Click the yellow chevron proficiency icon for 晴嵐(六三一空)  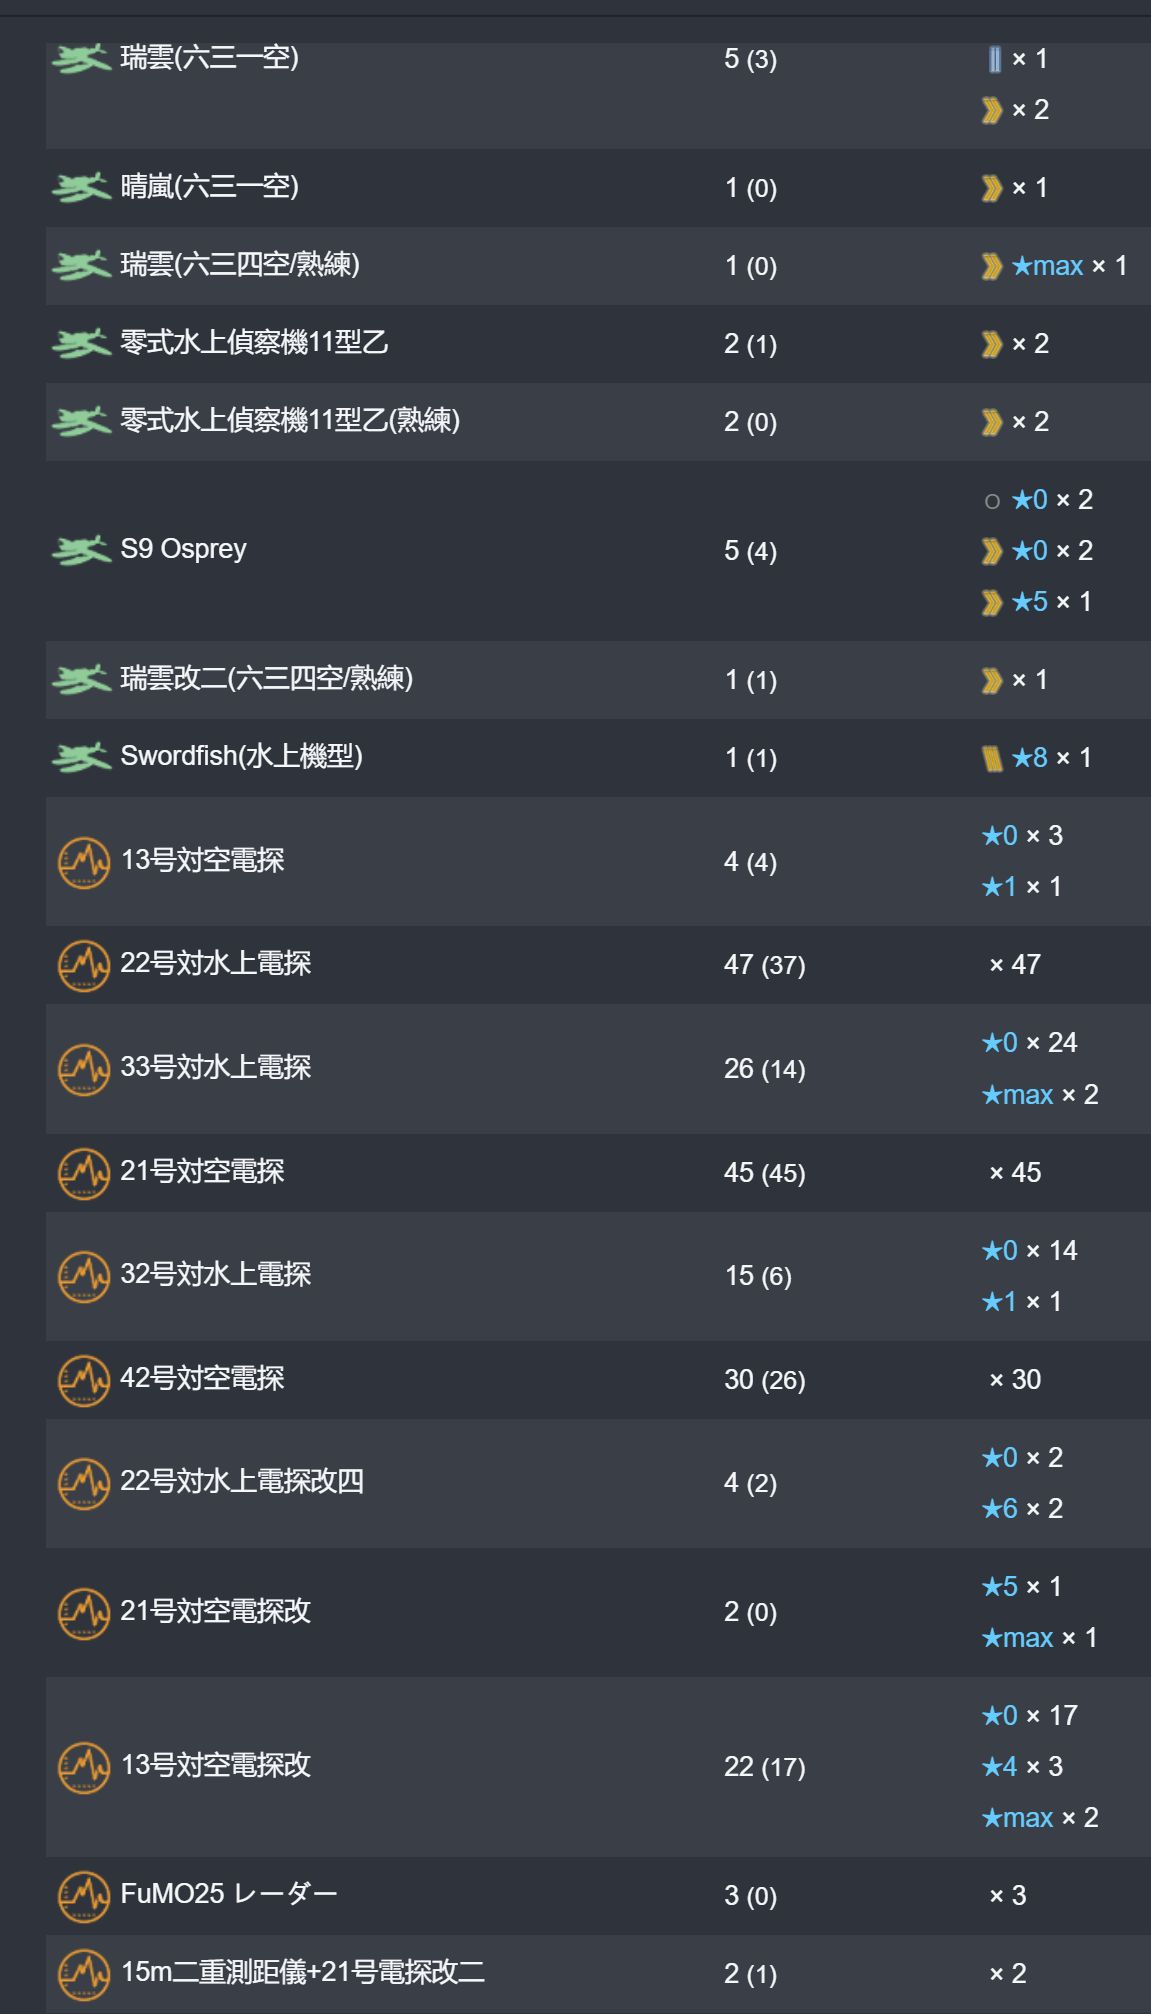(992, 188)
